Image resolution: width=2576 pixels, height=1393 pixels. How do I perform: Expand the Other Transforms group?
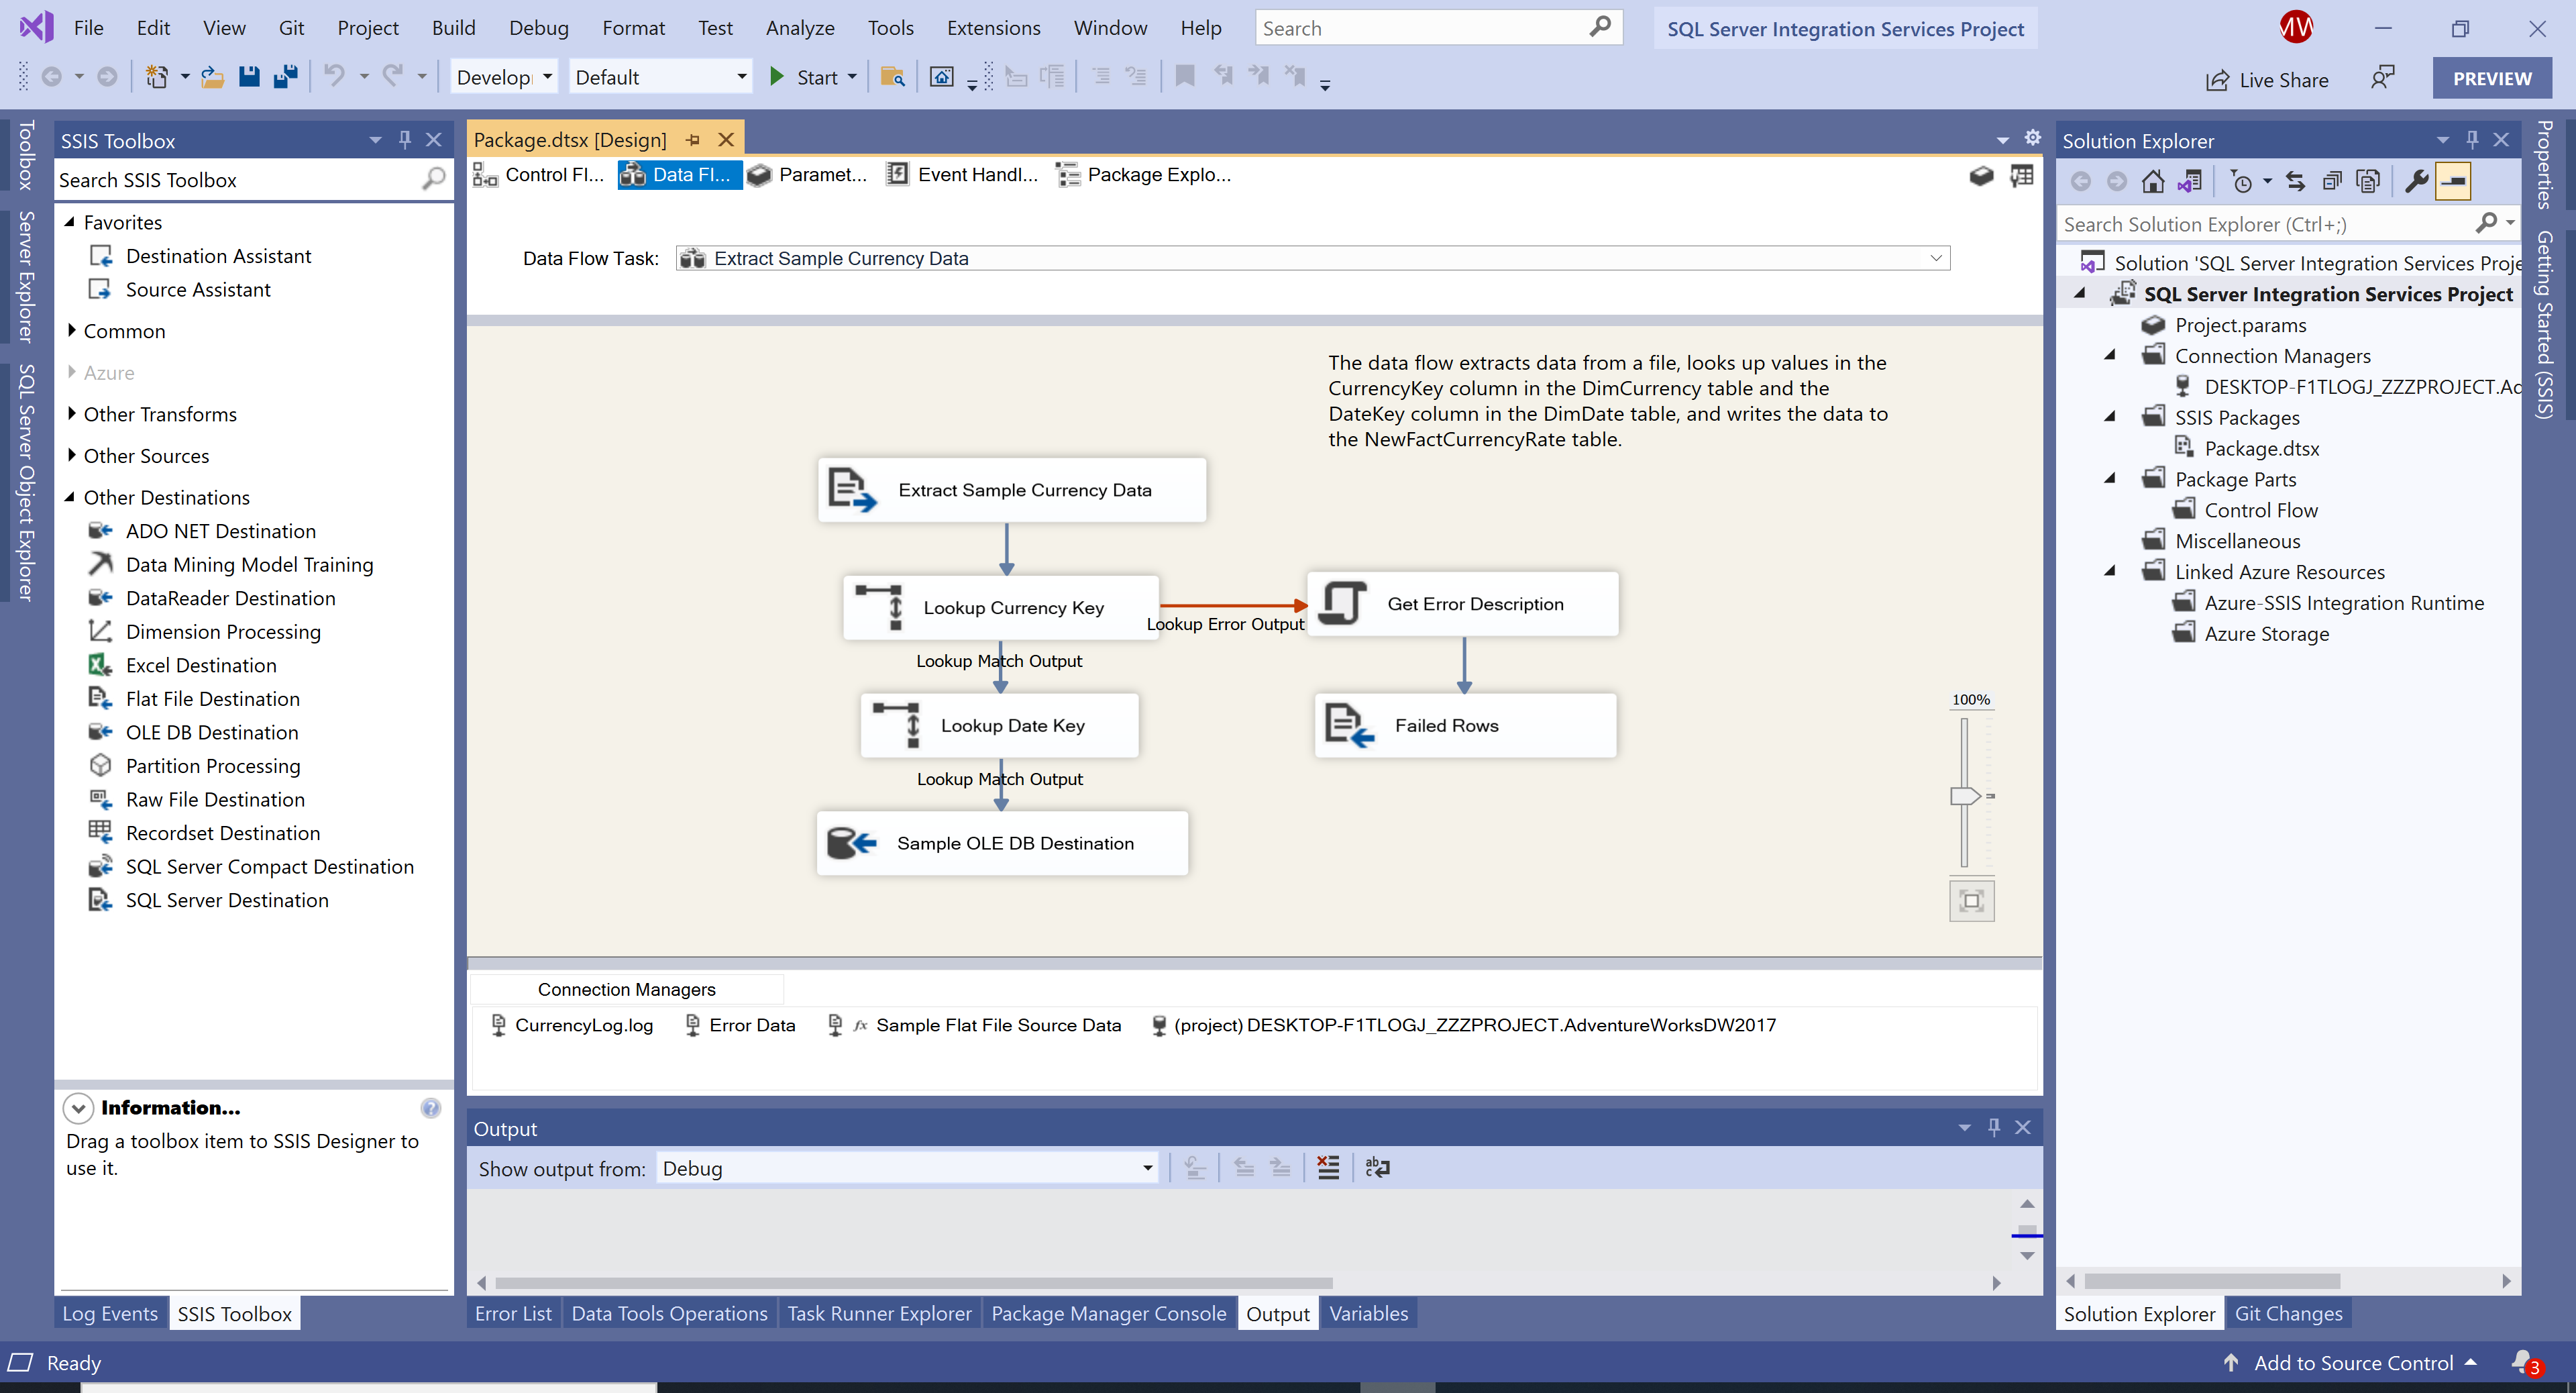[72, 414]
